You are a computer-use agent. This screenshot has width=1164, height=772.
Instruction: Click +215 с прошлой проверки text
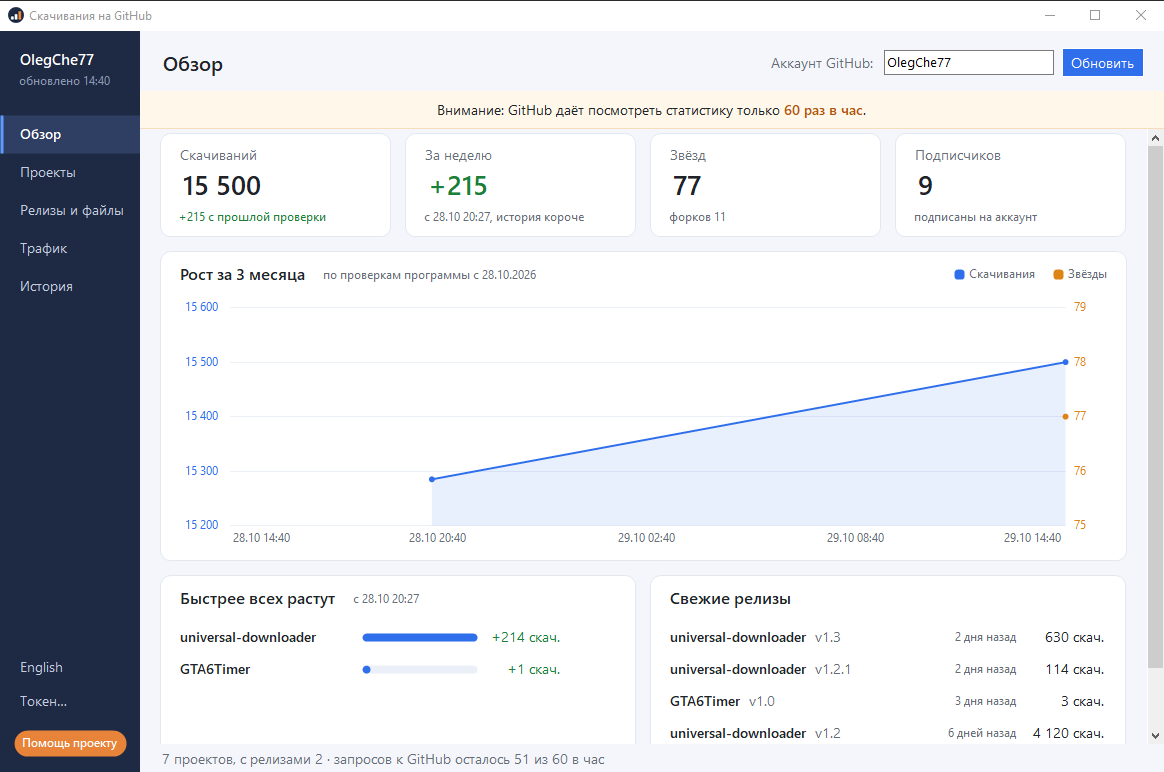pyautogui.click(x=252, y=217)
